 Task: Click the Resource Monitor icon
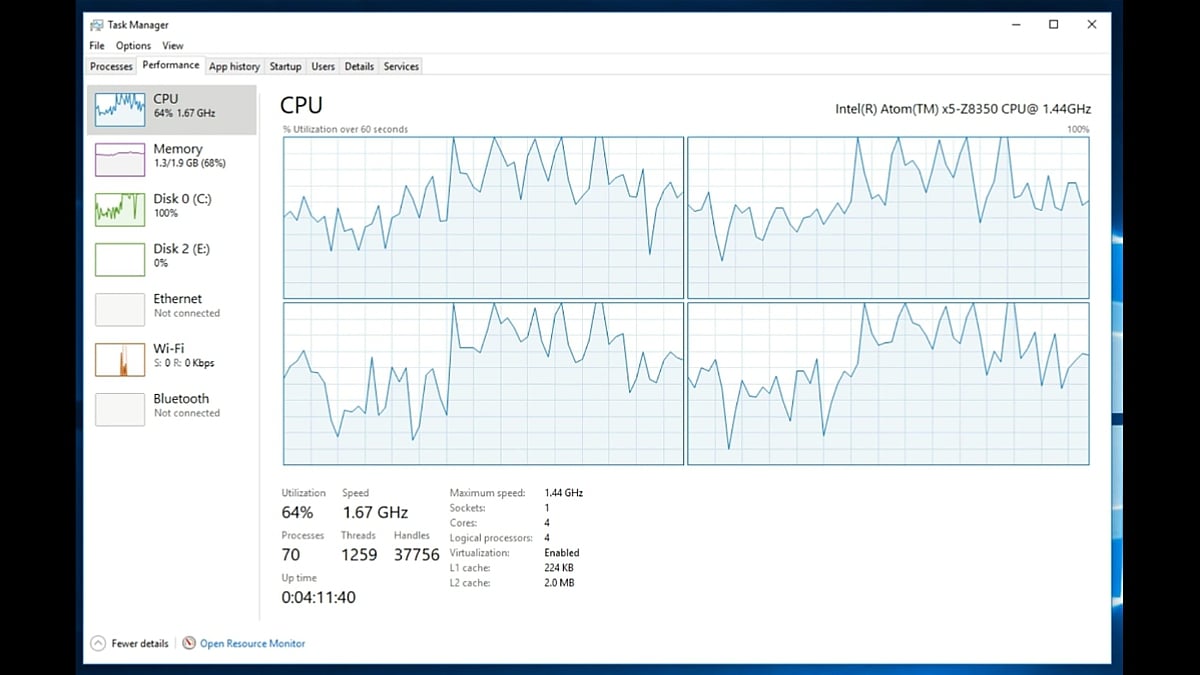pyautogui.click(x=188, y=643)
